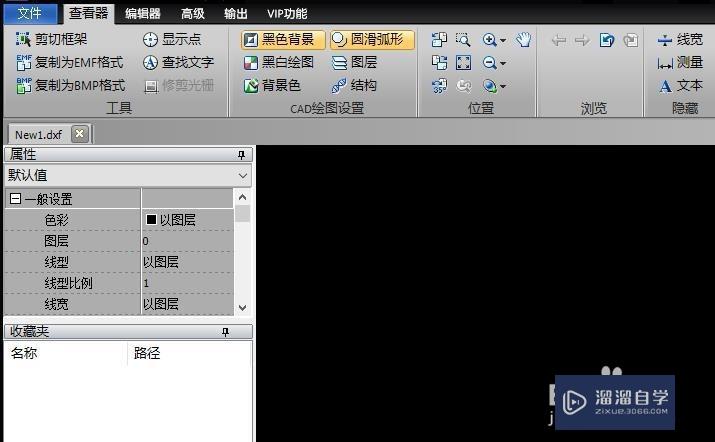Select the zoom window magnifier tool
The height and width of the screenshot is (442, 715).
click(x=463, y=40)
